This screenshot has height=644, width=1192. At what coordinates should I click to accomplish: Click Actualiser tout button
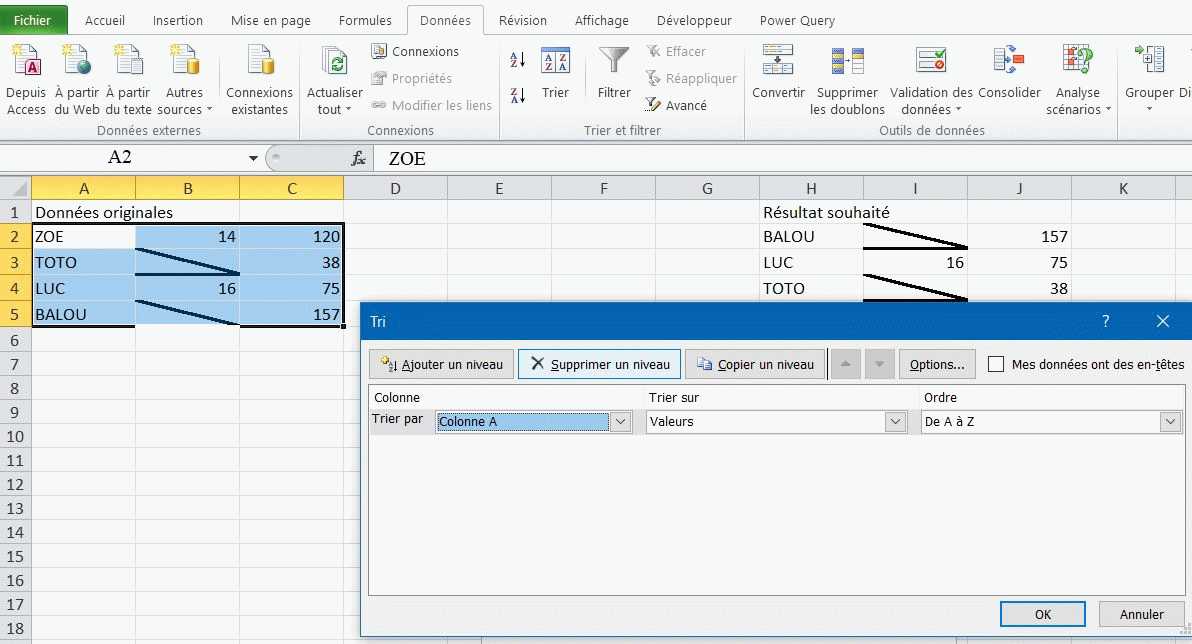click(x=334, y=80)
